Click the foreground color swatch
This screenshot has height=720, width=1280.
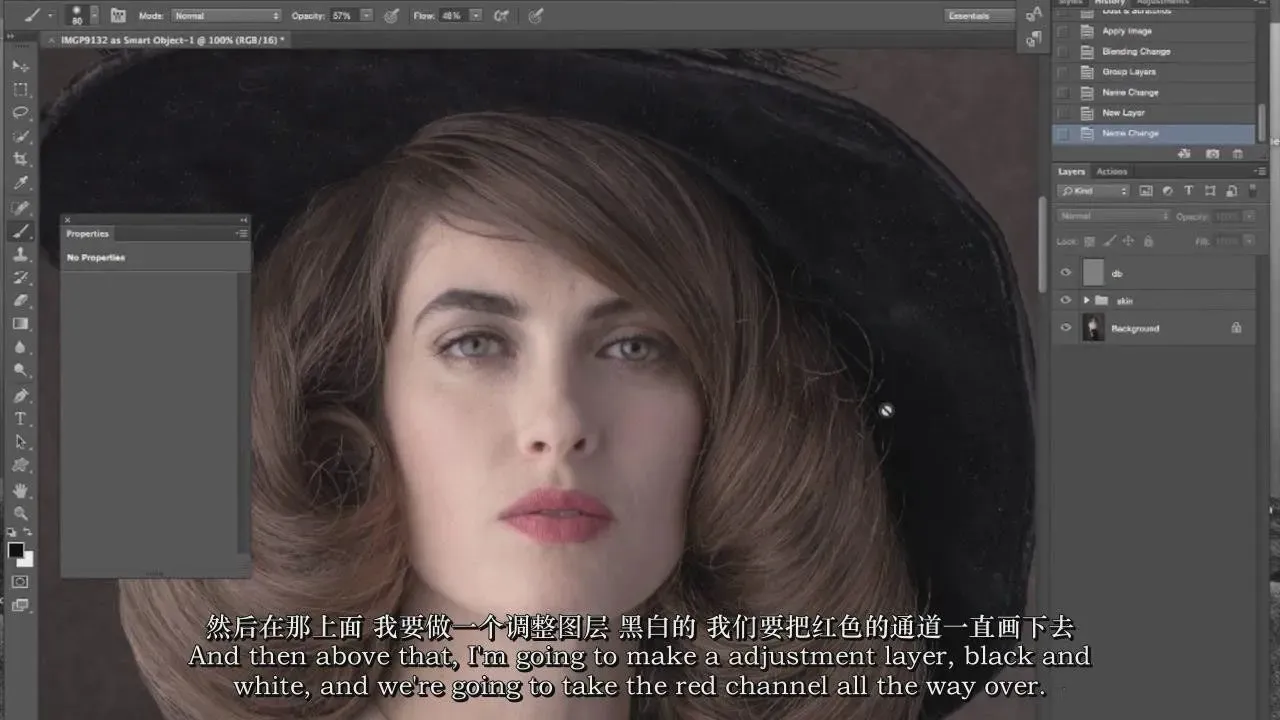coord(16,550)
